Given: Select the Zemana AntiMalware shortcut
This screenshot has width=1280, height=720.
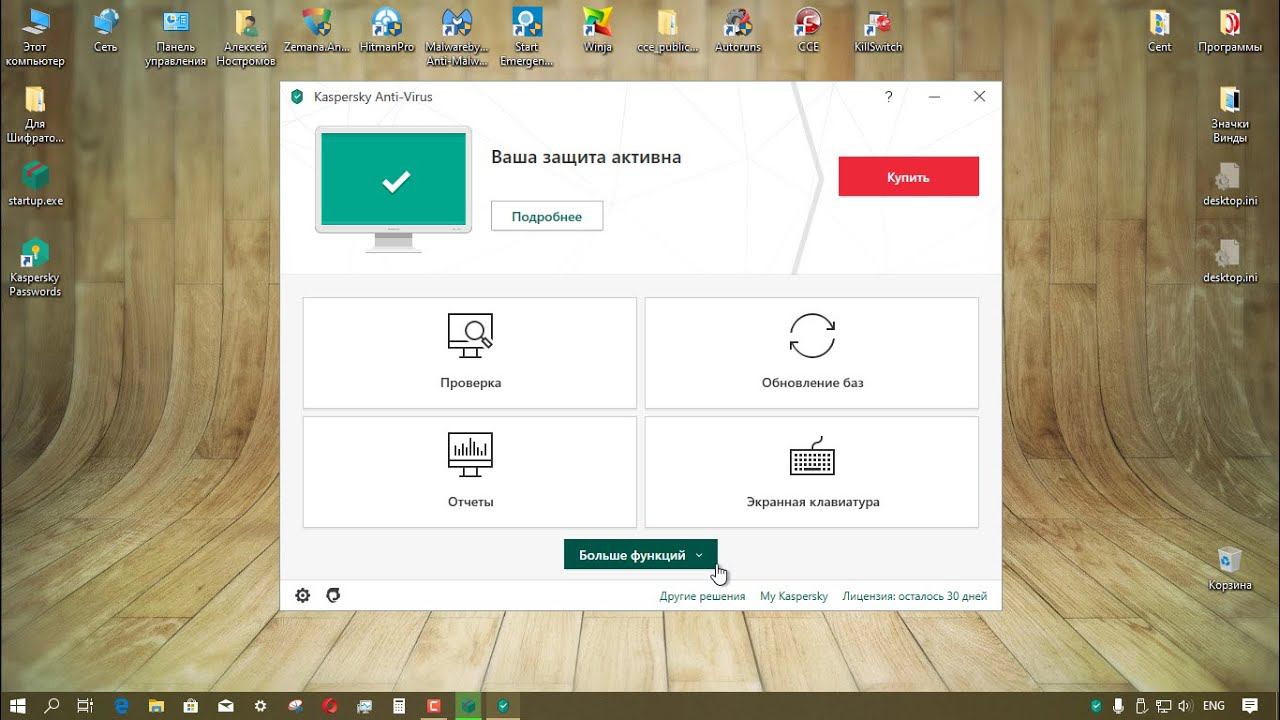Looking at the screenshot, I should point(316,31).
